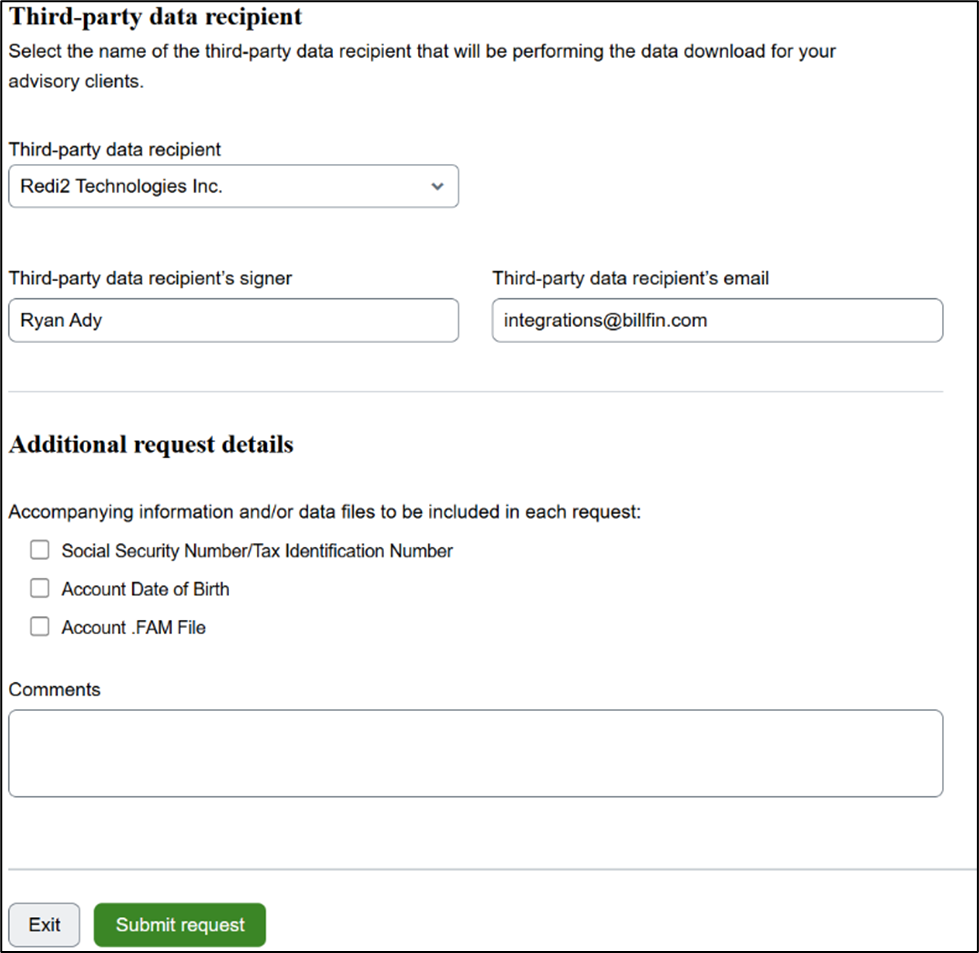Click the Social Security Number/Tax Identification Number label text

tap(257, 551)
